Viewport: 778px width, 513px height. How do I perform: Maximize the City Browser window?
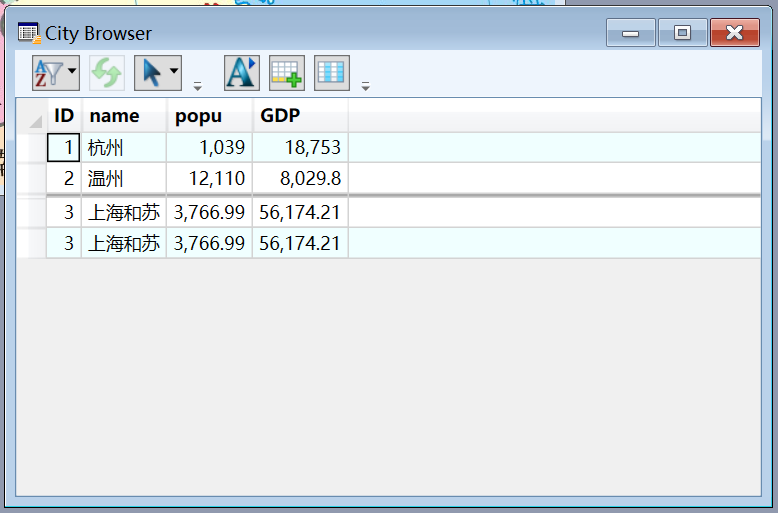point(682,33)
